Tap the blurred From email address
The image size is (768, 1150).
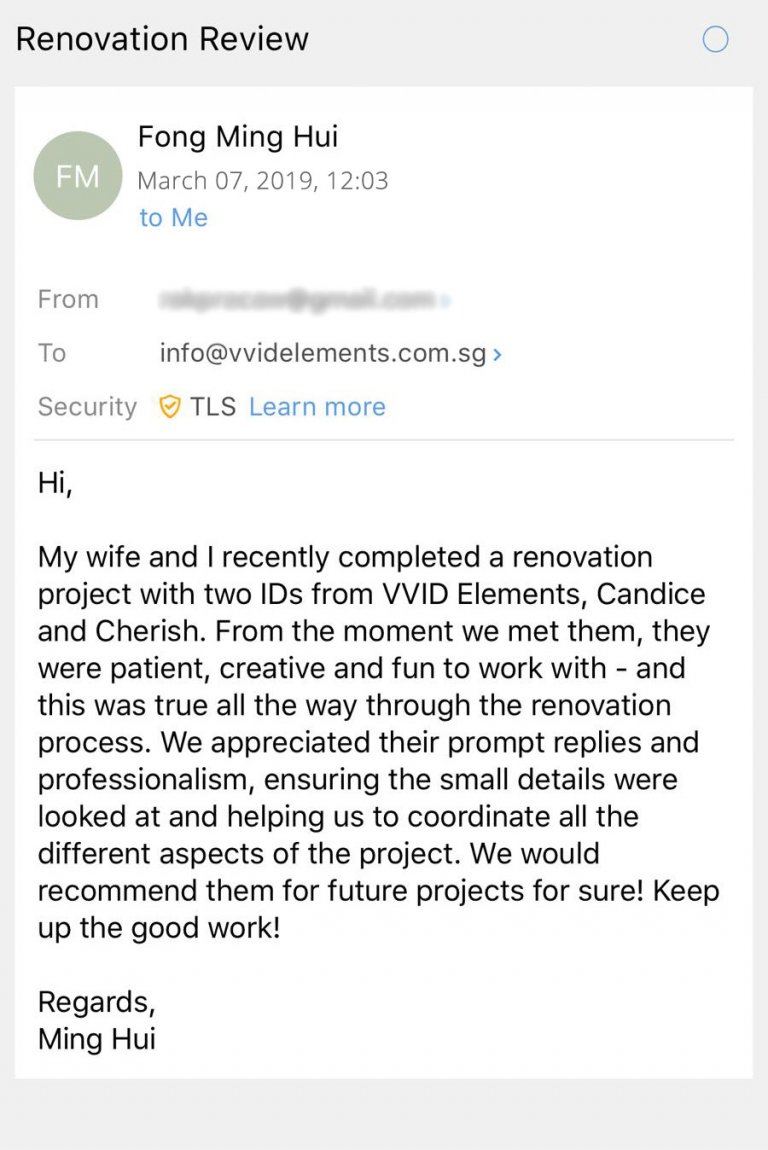(296, 299)
